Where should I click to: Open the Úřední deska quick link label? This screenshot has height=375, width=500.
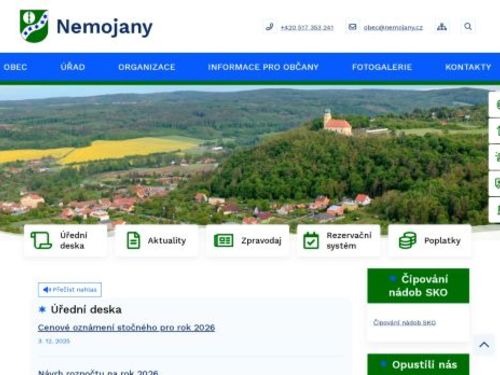click(x=74, y=240)
